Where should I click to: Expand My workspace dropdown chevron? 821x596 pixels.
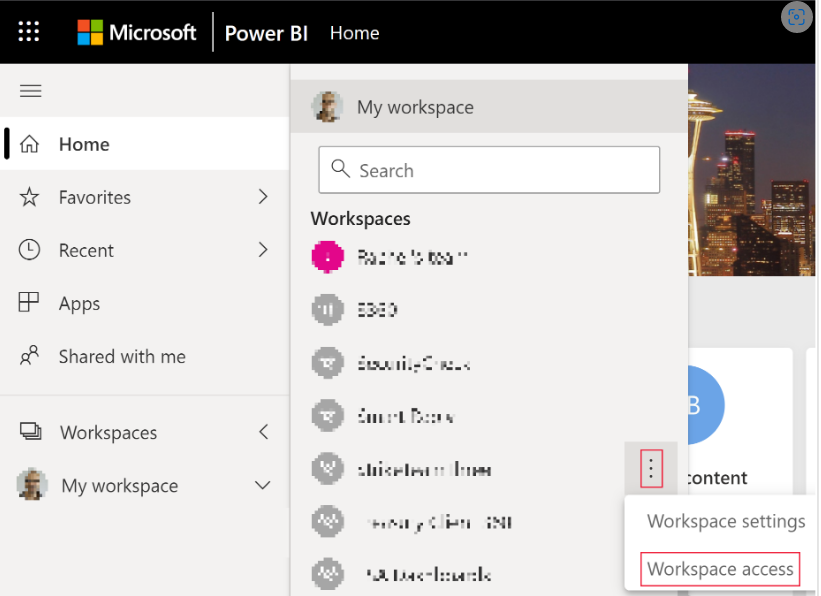263,485
